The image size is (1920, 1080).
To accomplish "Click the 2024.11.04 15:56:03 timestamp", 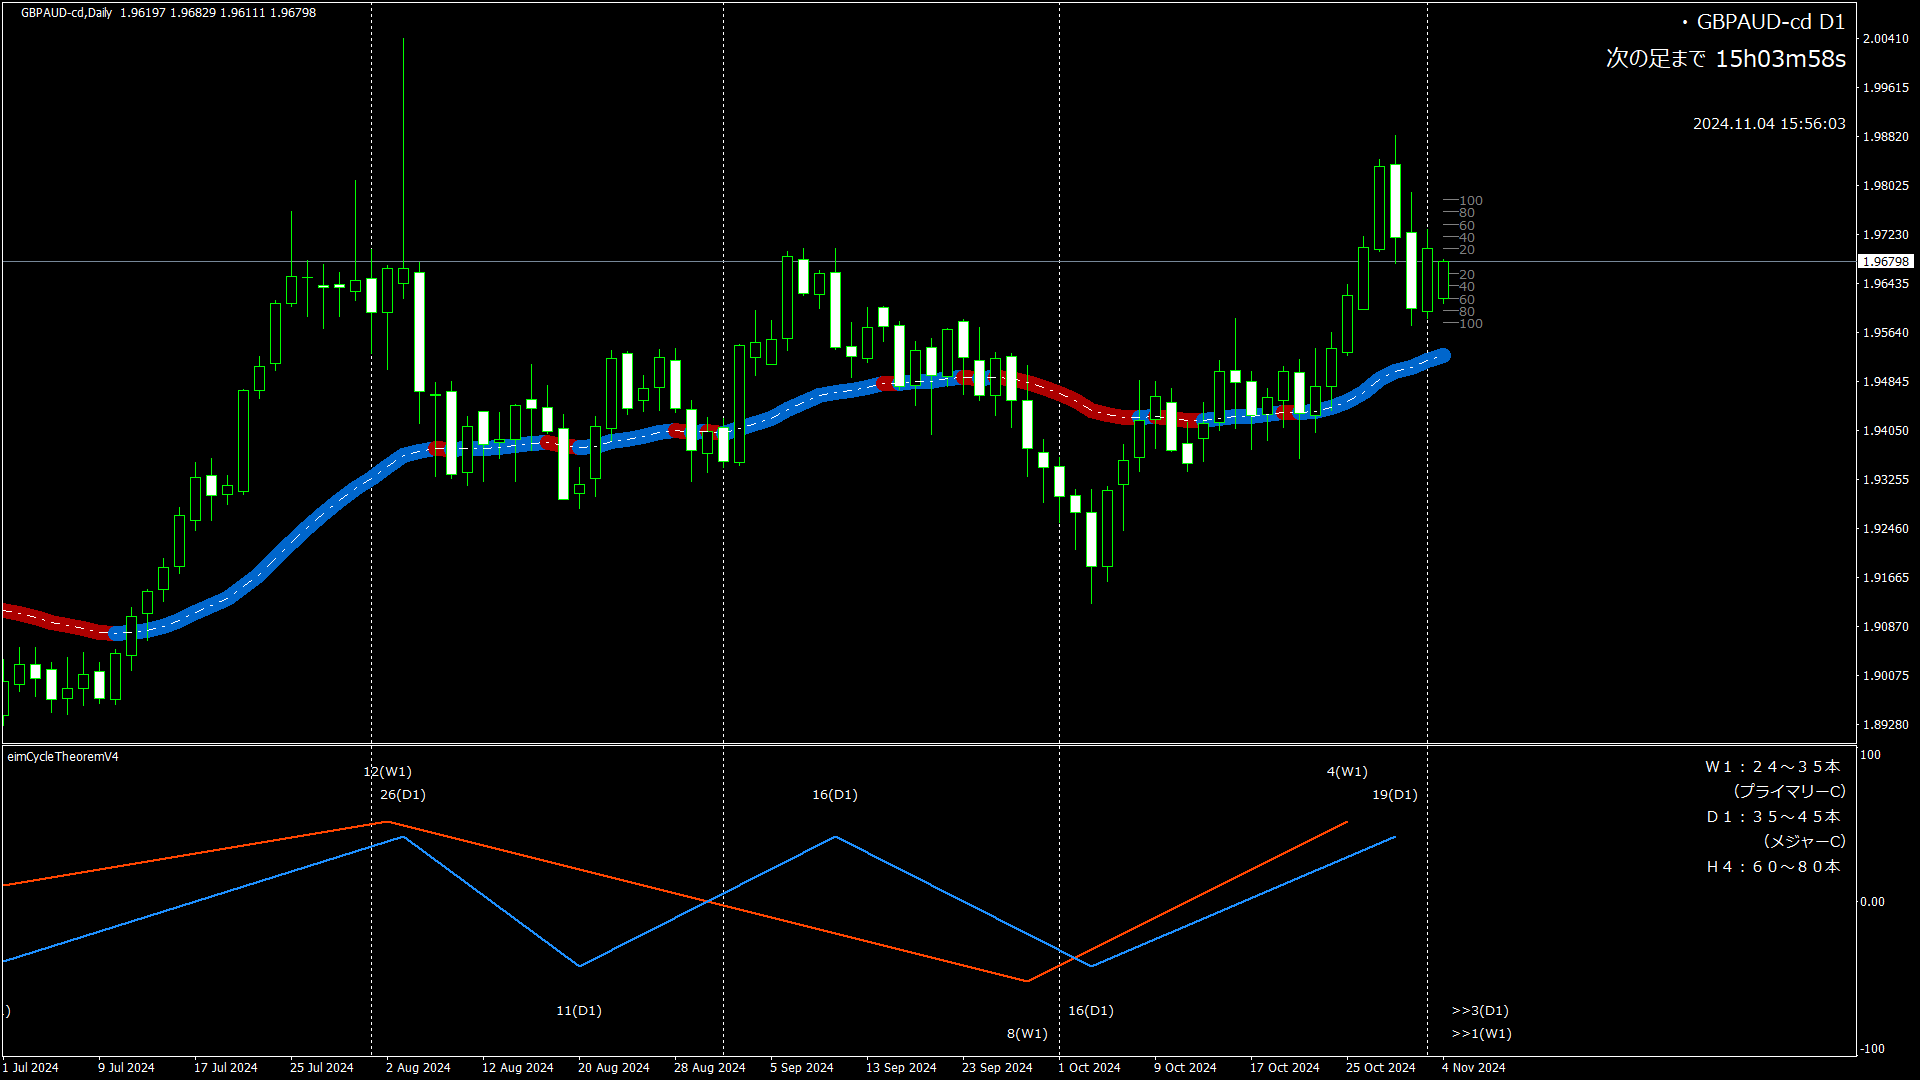I will pyautogui.click(x=1769, y=124).
